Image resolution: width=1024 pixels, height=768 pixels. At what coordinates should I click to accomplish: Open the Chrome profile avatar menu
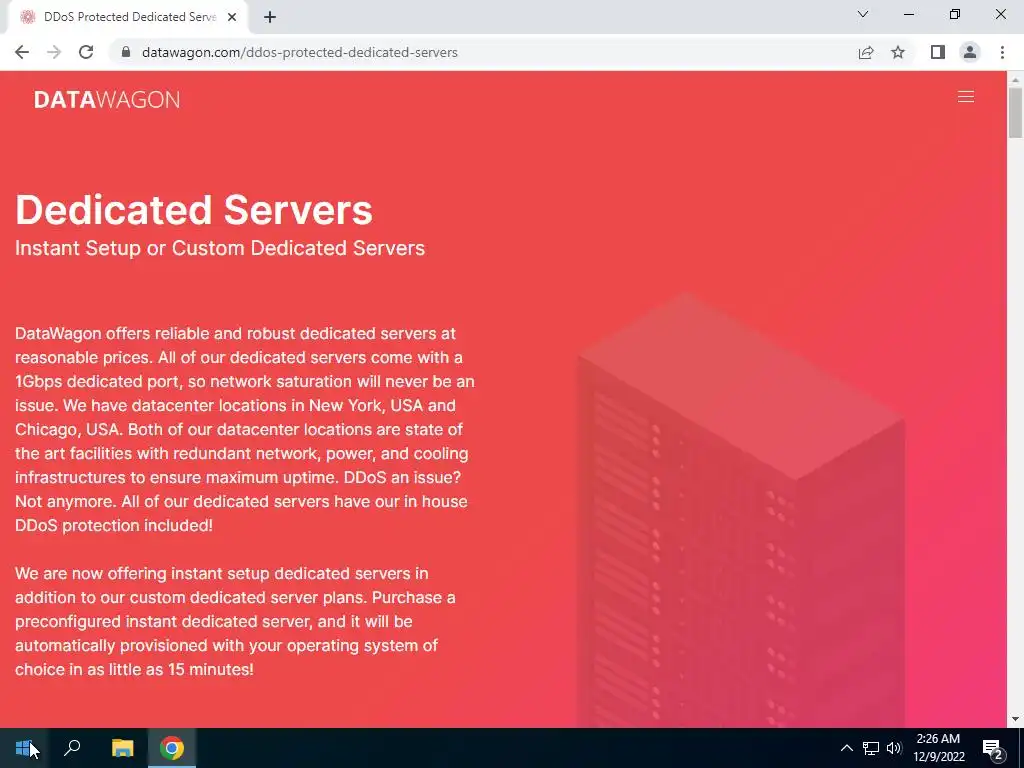(x=970, y=52)
